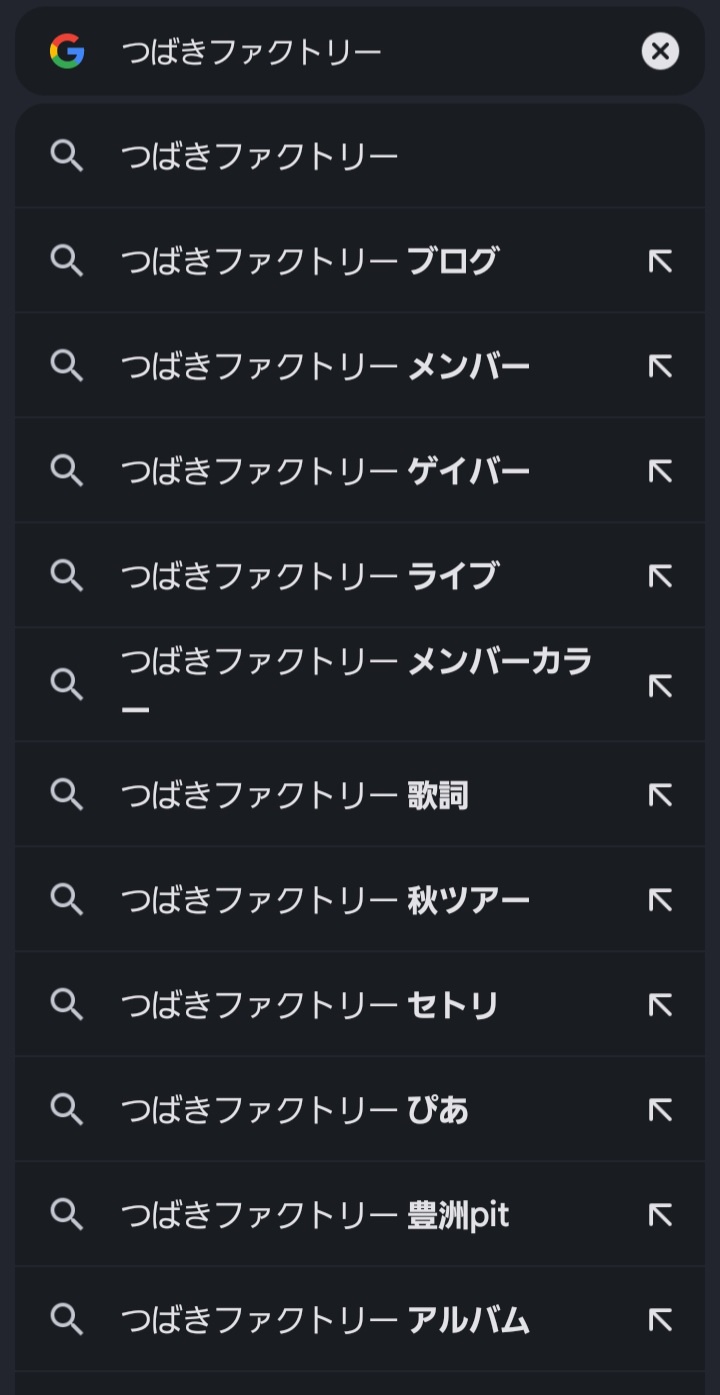Fill query arrow for ゲイバー suggestion
720x1395 pixels.
click(660, 471)
